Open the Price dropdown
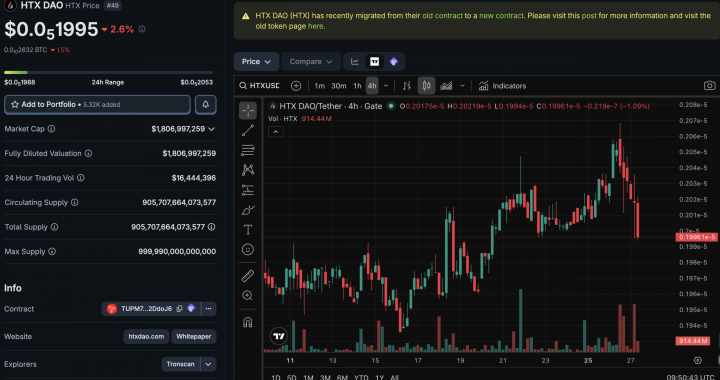 (256, 61)
